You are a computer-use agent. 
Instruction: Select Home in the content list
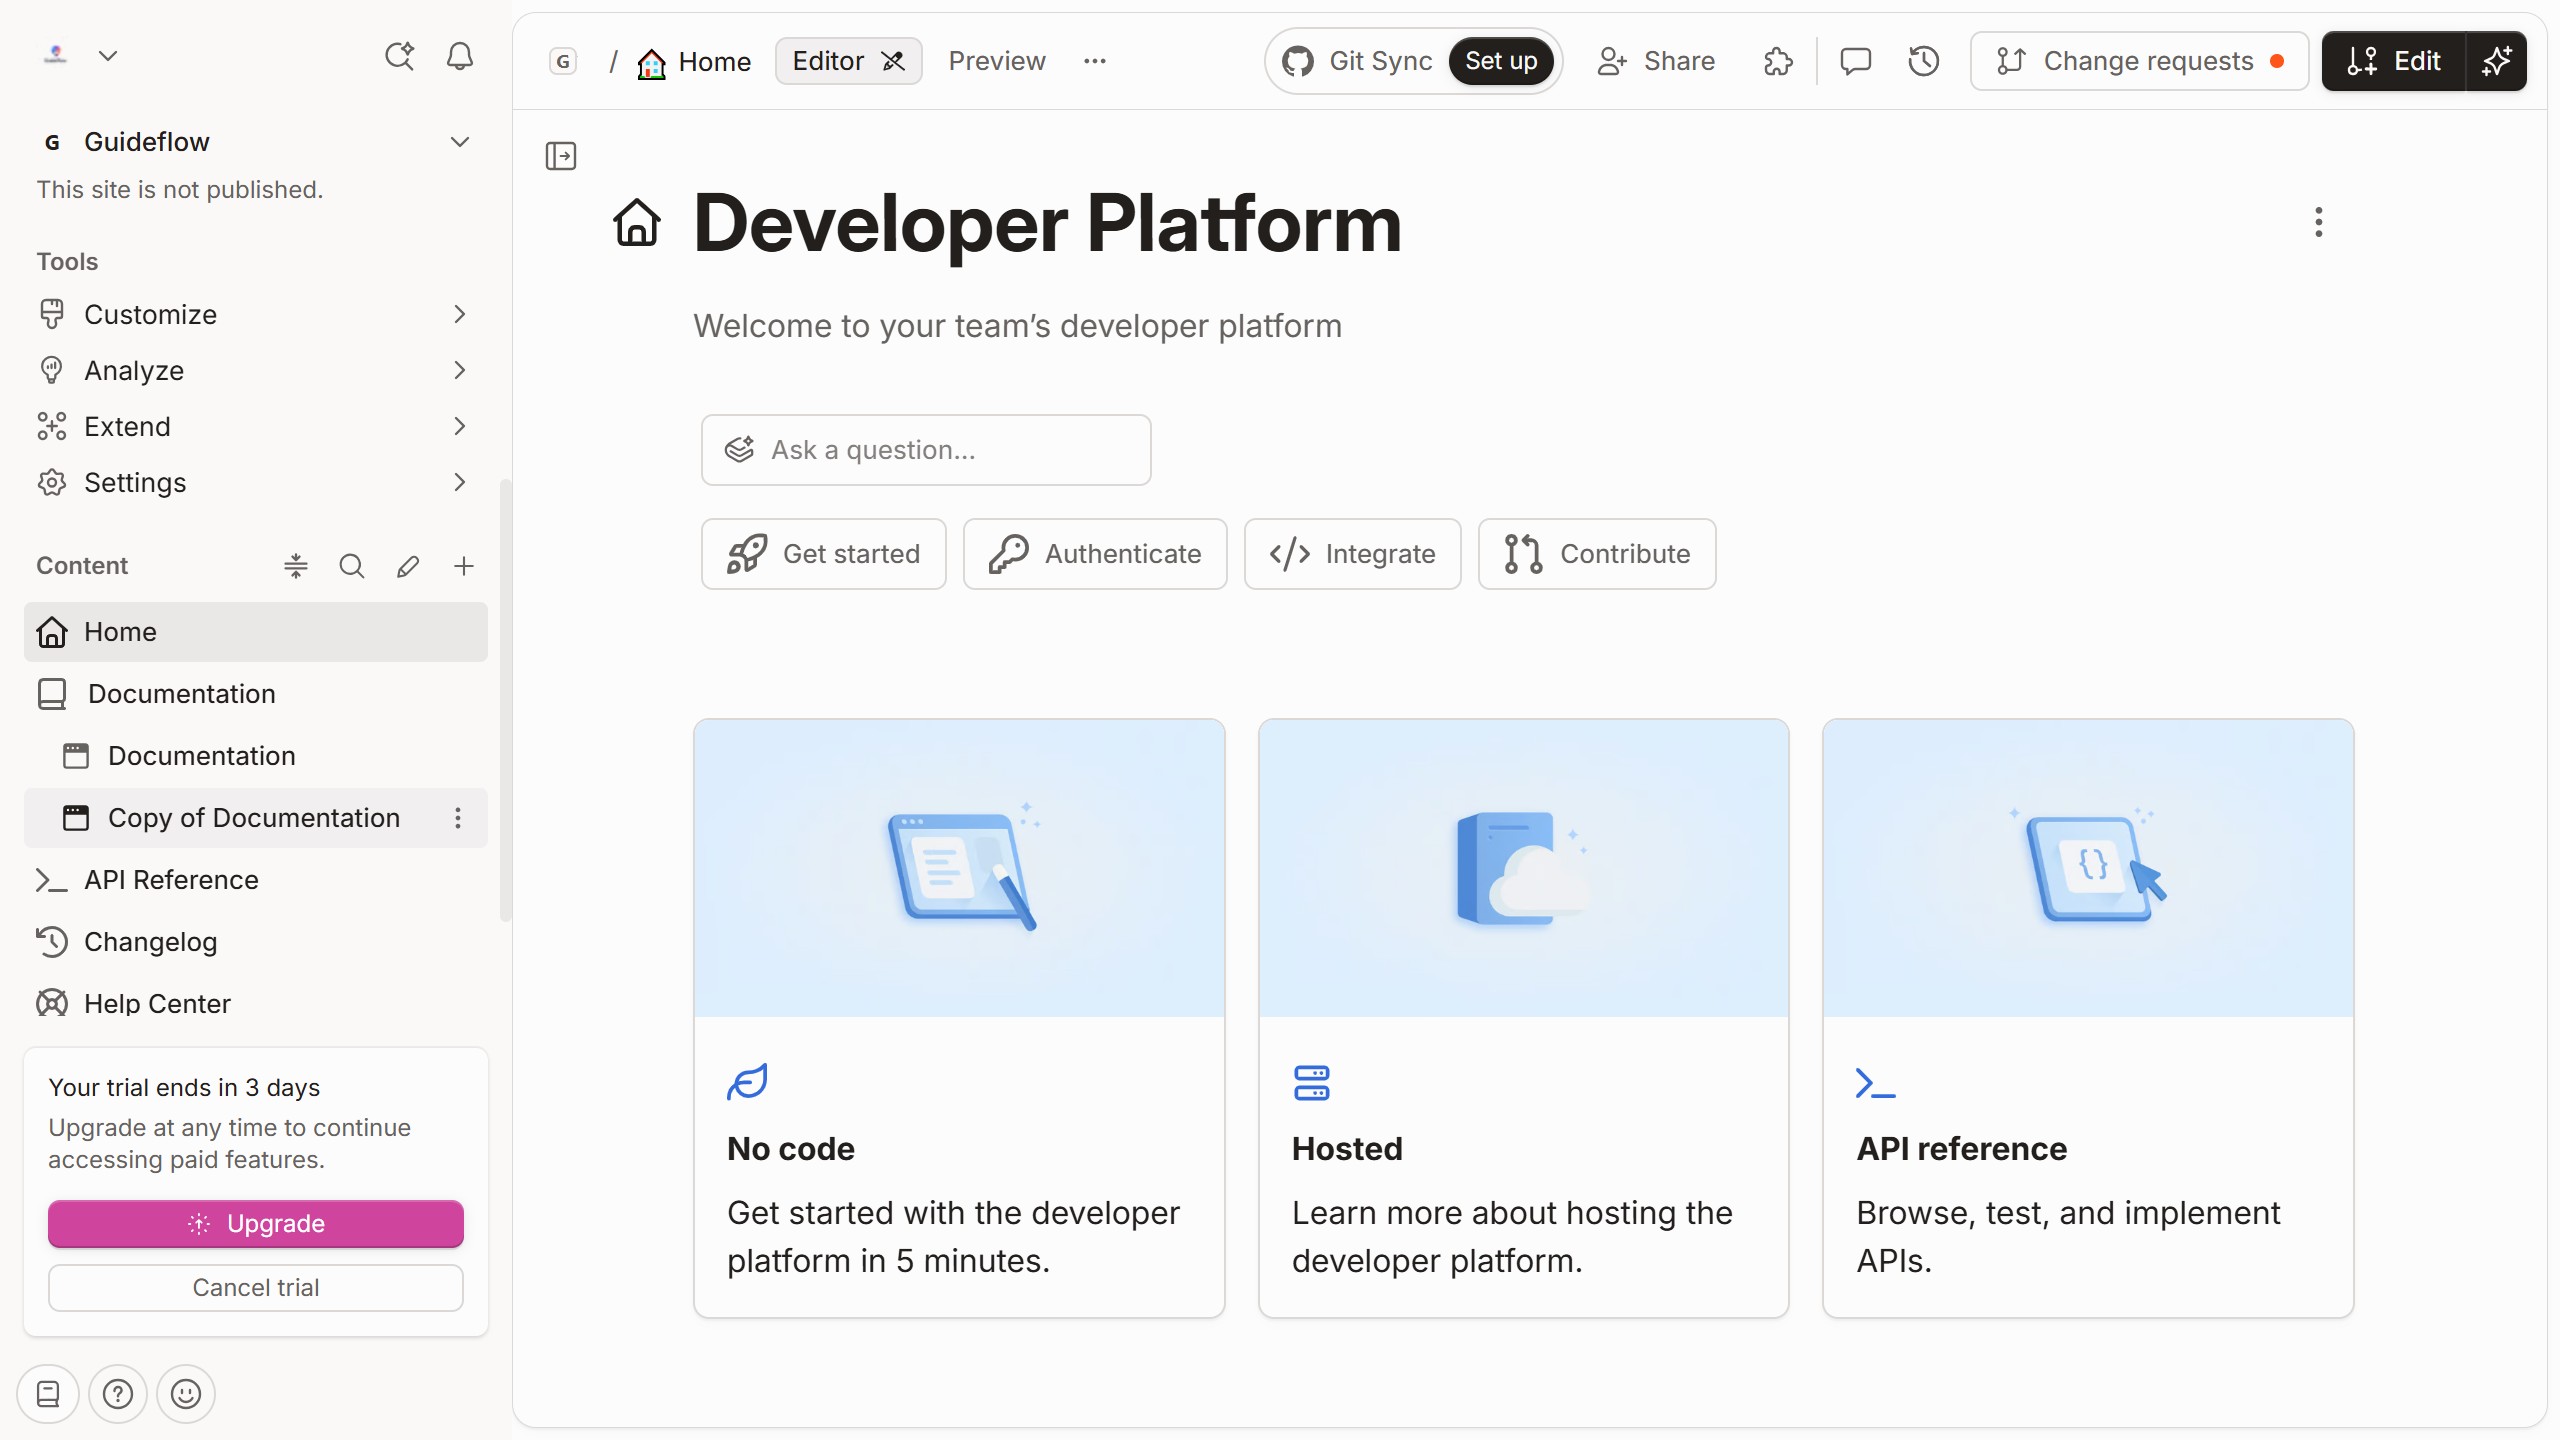point(256,632)
